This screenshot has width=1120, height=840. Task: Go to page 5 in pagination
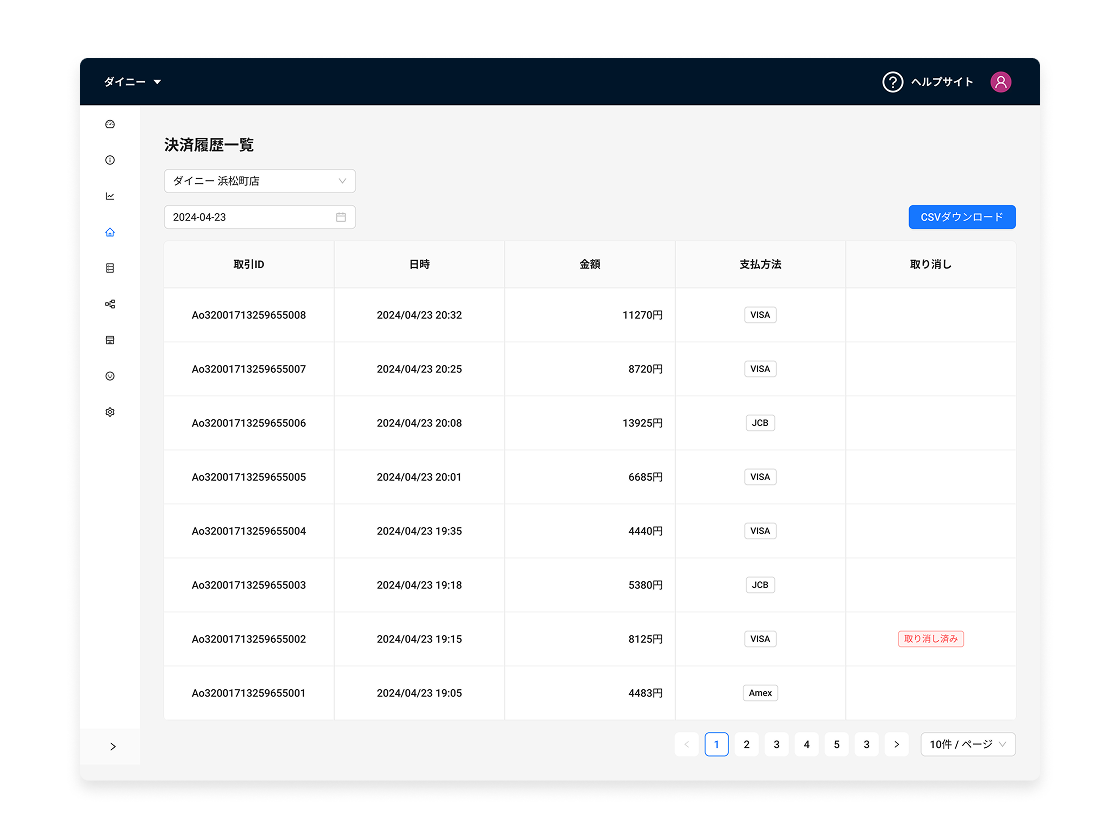pyautogui.click(x=836, y=744)
